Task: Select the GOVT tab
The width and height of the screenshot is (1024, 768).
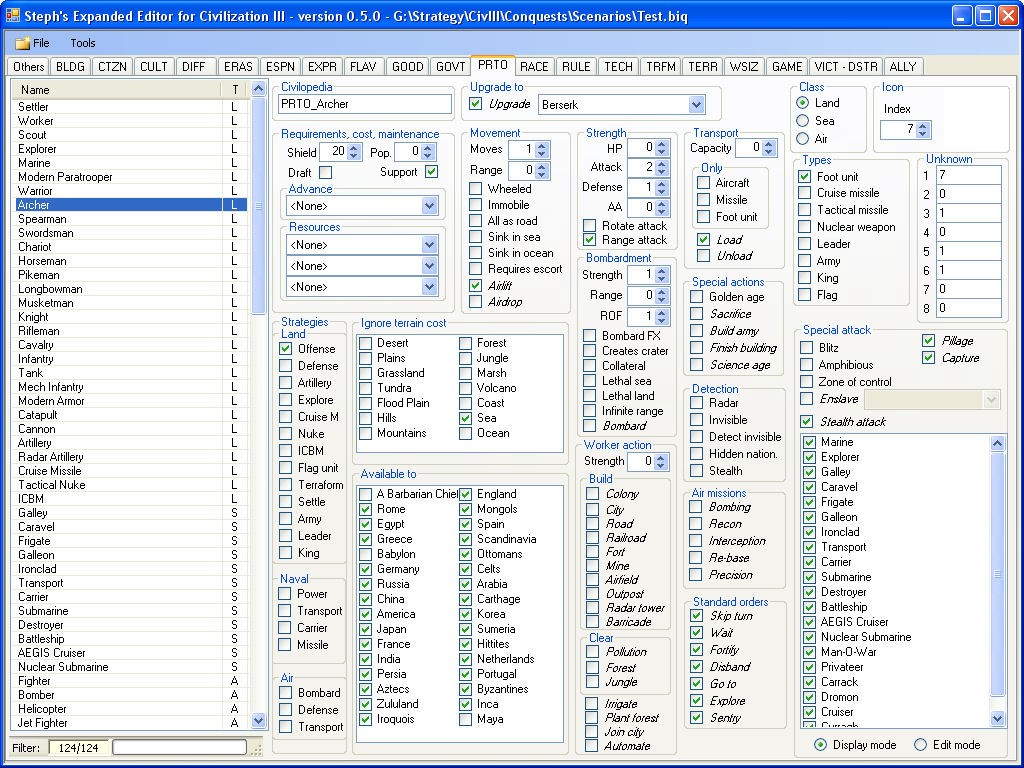Action: (451, 67)
